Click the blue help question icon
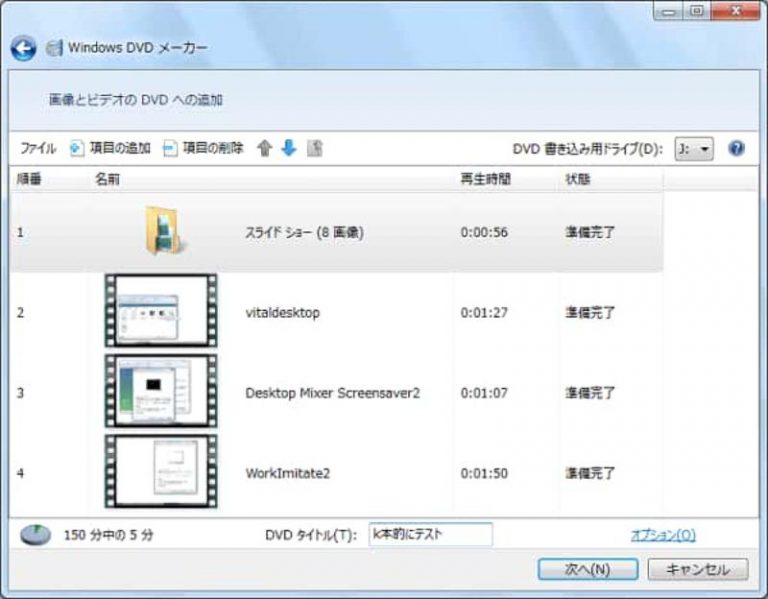Image resolution: width=768 pixels, height=599 pixels. tap(737, 148)
